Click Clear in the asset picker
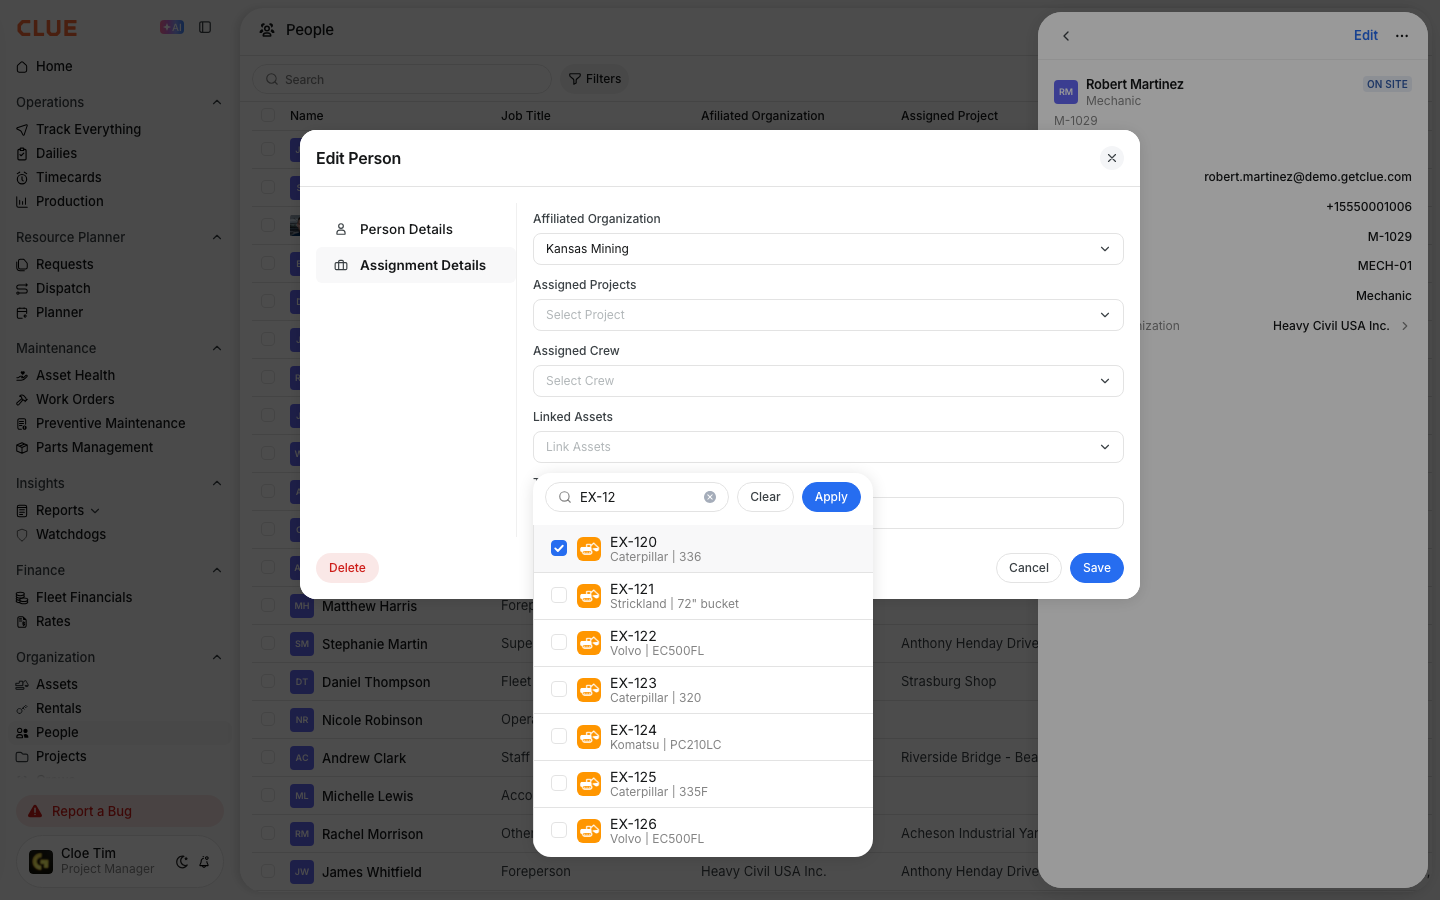 click(x=765, y=497)
